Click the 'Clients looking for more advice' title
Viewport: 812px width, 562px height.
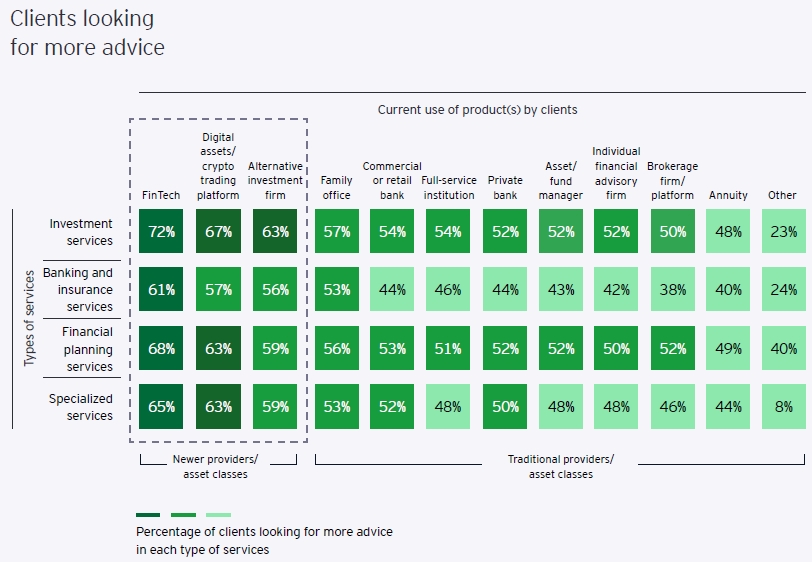[88, 32]
